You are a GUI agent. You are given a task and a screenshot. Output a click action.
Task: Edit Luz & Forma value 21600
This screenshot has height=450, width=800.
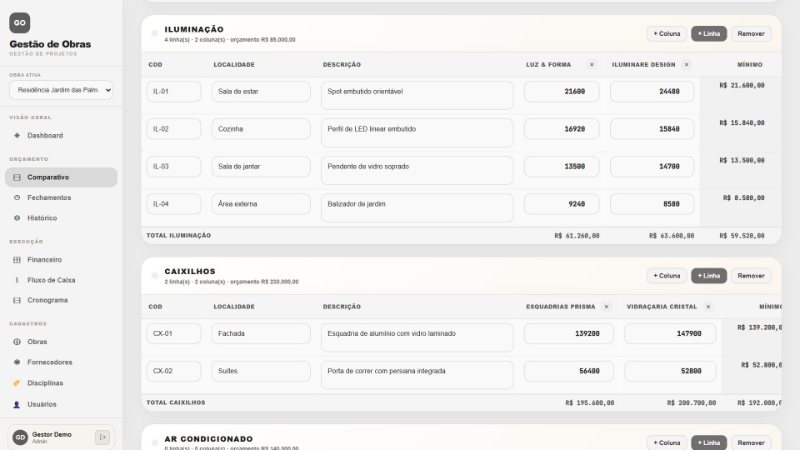click(561, 92)
